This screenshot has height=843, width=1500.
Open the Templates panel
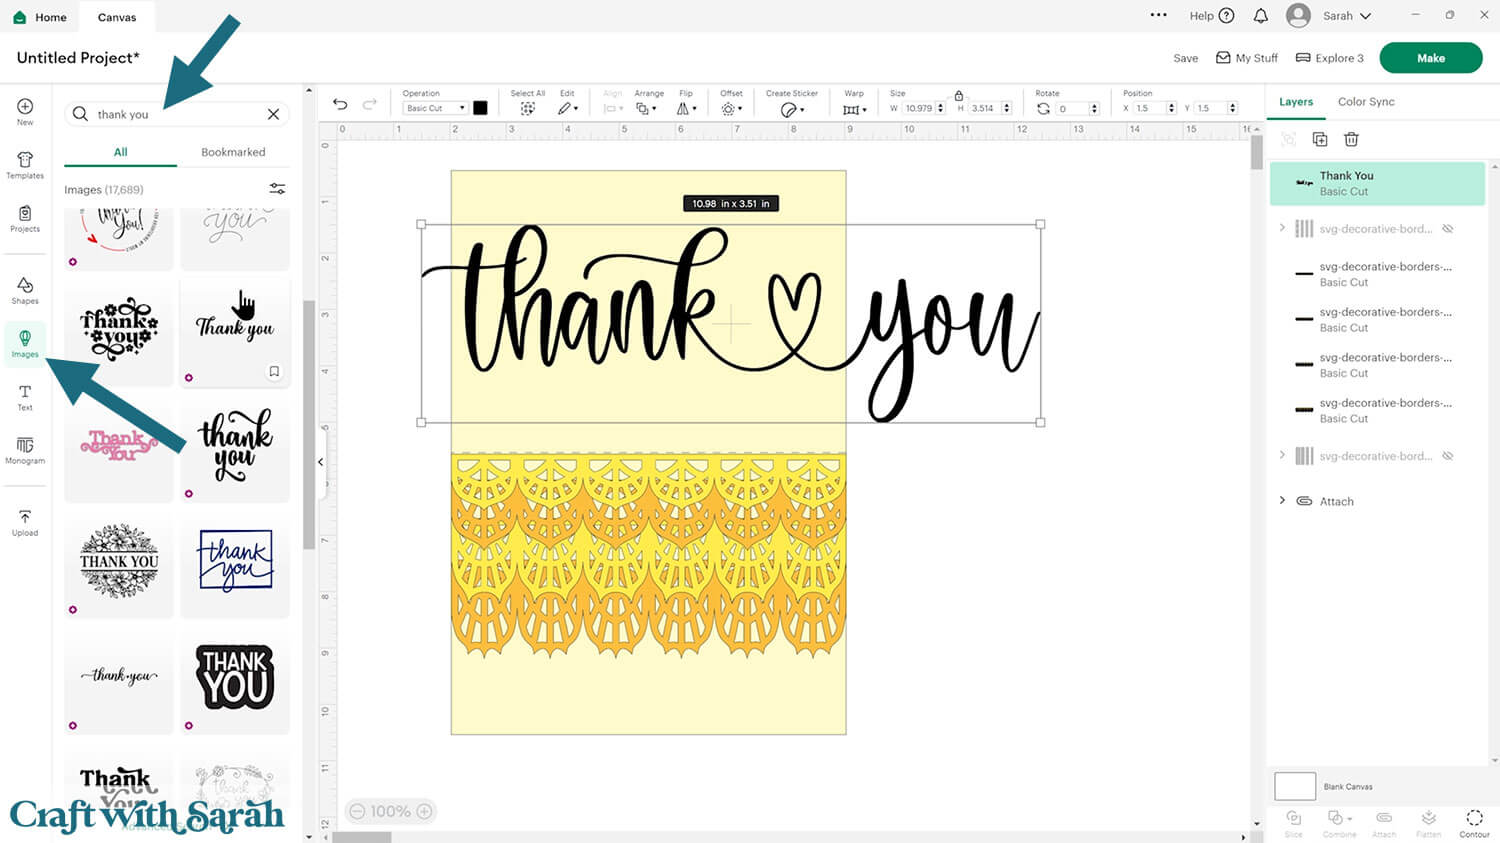tap(25, 165)
